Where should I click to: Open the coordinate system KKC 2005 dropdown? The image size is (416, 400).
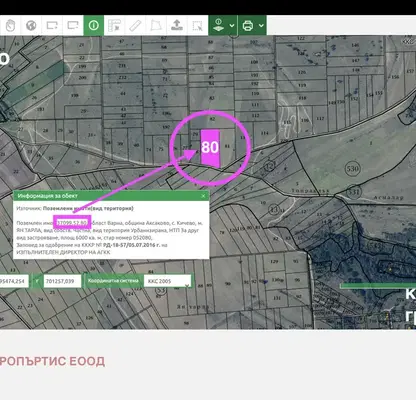click(168, 281)
